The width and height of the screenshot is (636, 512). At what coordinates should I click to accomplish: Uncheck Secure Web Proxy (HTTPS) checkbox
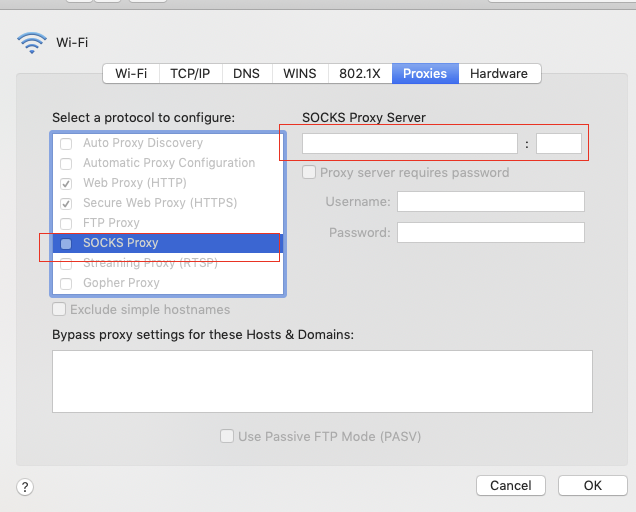66,203
